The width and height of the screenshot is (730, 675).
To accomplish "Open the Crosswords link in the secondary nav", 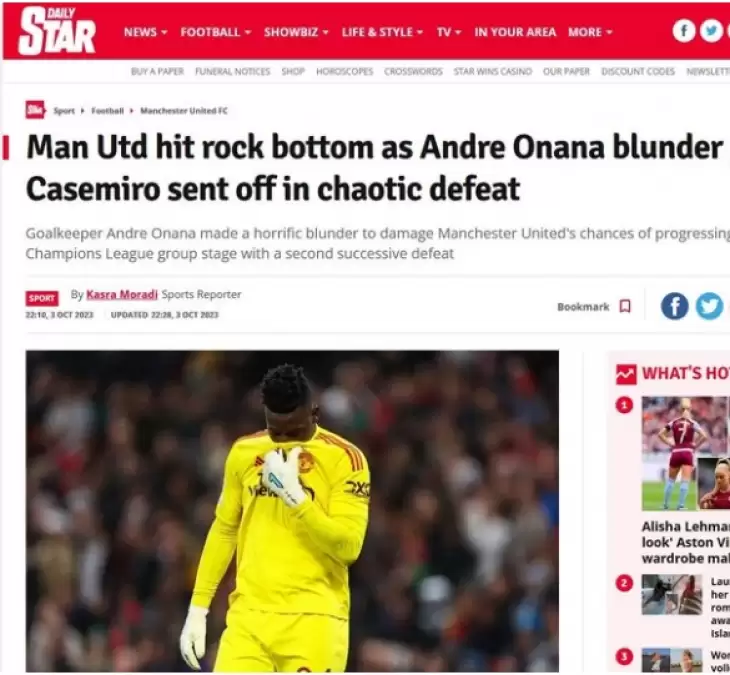I will coord(413,71).
